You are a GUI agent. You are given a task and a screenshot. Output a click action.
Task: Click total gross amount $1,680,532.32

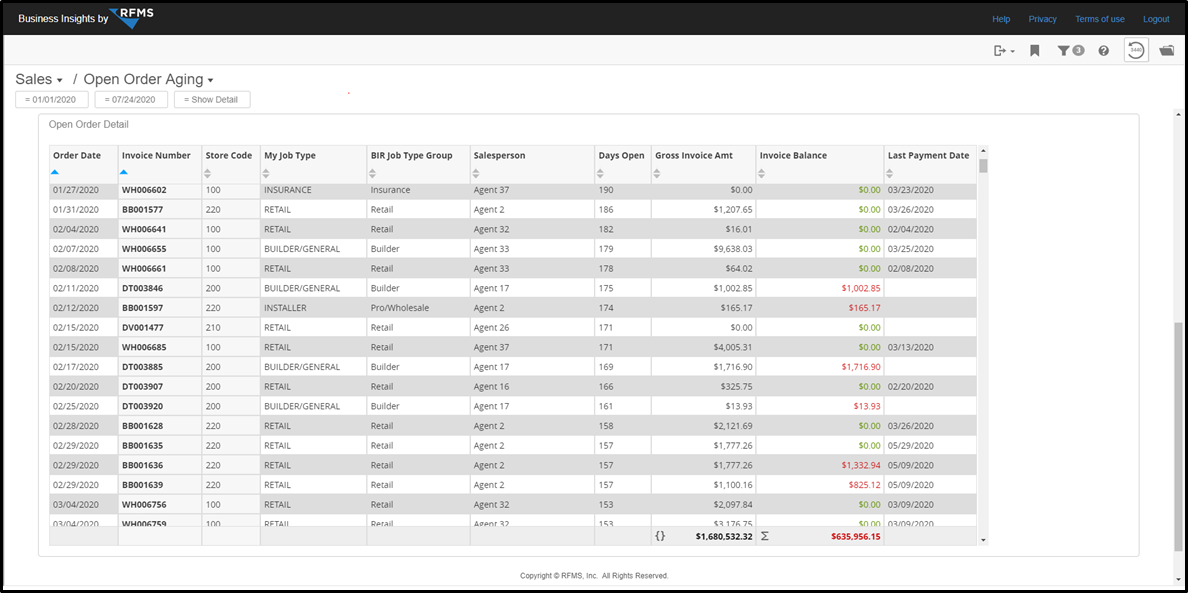click(x=724, y=537)
